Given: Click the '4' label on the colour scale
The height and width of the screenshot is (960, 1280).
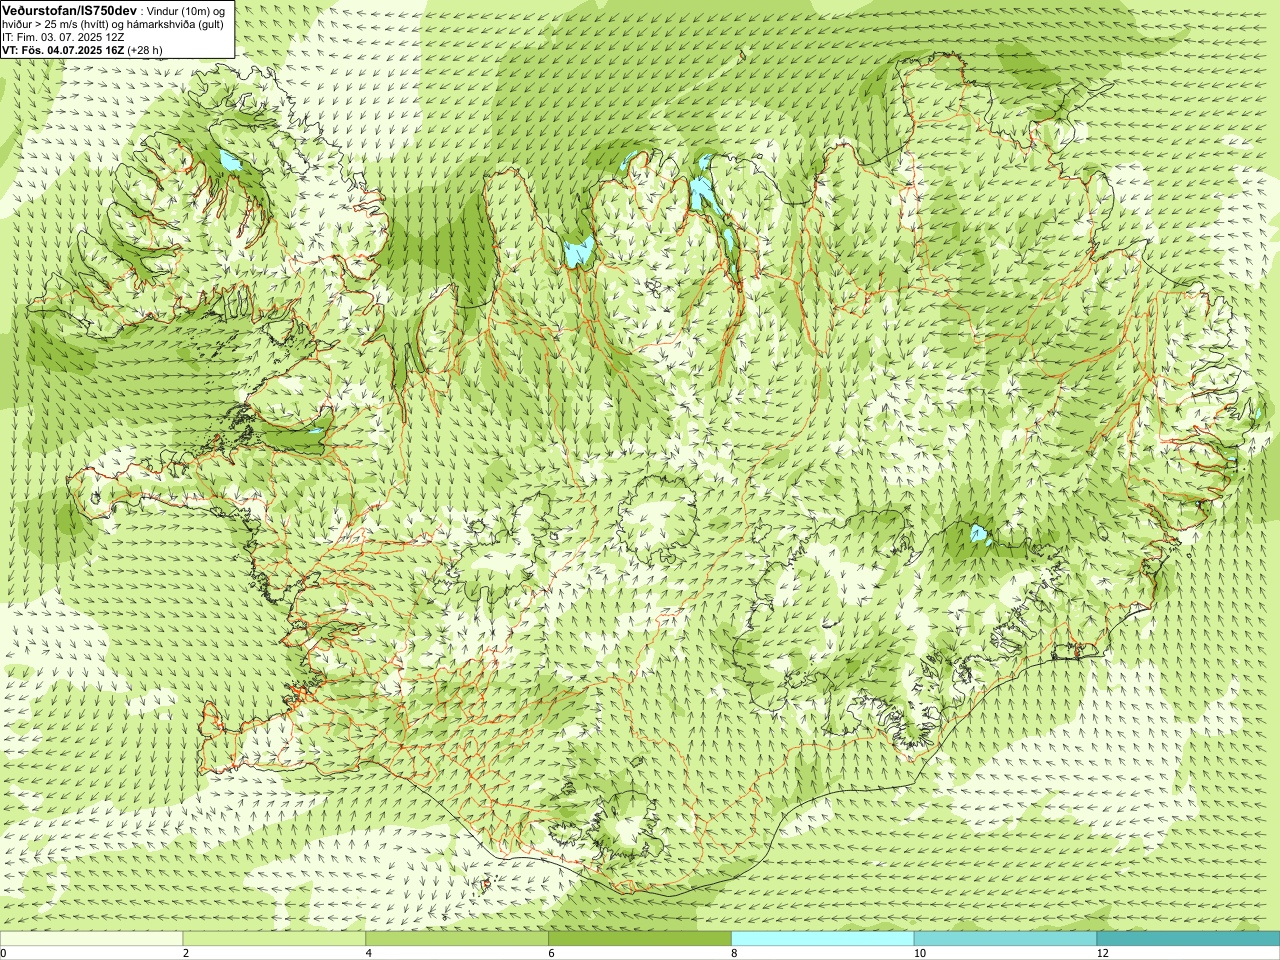Looking at the screenshot, I should click(x=369, y=953).
